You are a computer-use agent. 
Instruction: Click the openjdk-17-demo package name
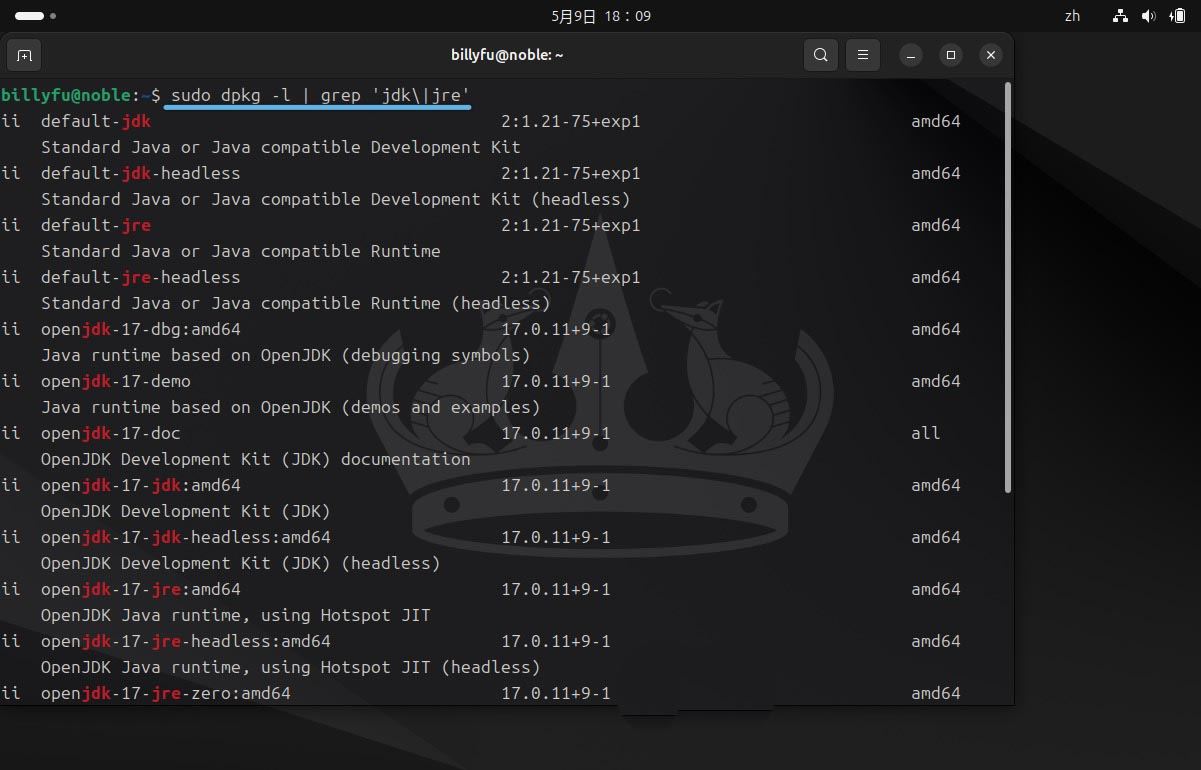pyautogui.click(x=115, y=381)
